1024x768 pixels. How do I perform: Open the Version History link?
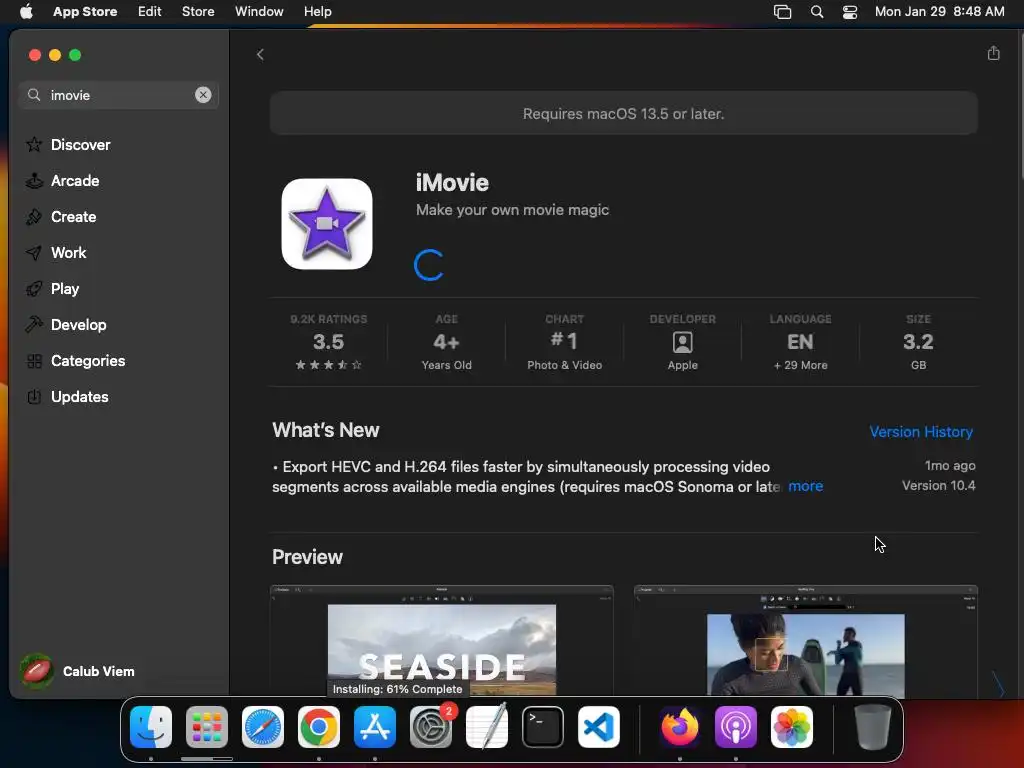(x=921, y=432)
